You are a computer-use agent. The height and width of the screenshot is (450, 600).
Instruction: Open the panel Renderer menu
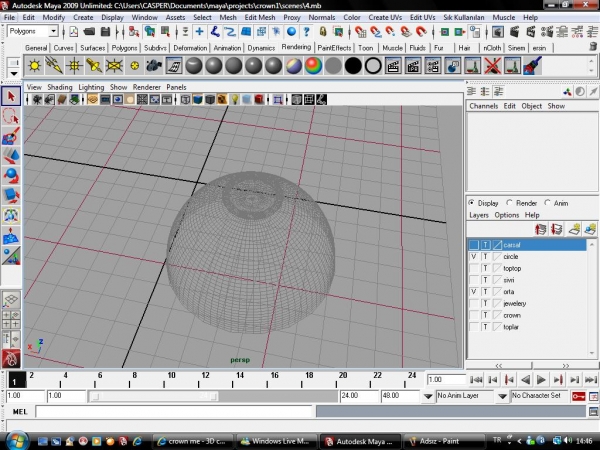[147, 87]
